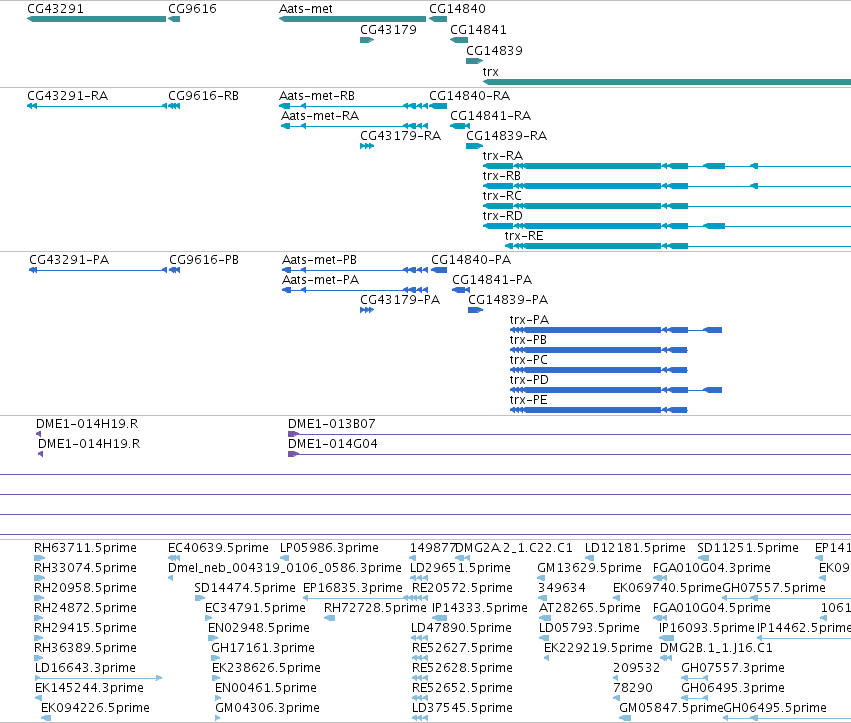Select transcript CG14839-RA label

coord(506,136)
